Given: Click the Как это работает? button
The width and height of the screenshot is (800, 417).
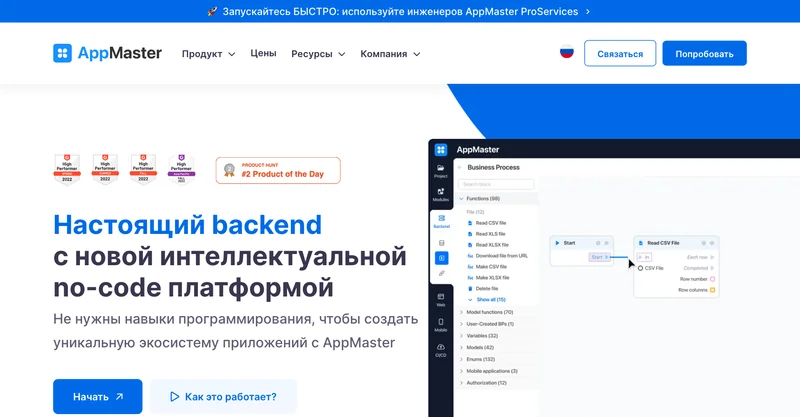Looking at the screenshot, I should [x=223, y=397].
